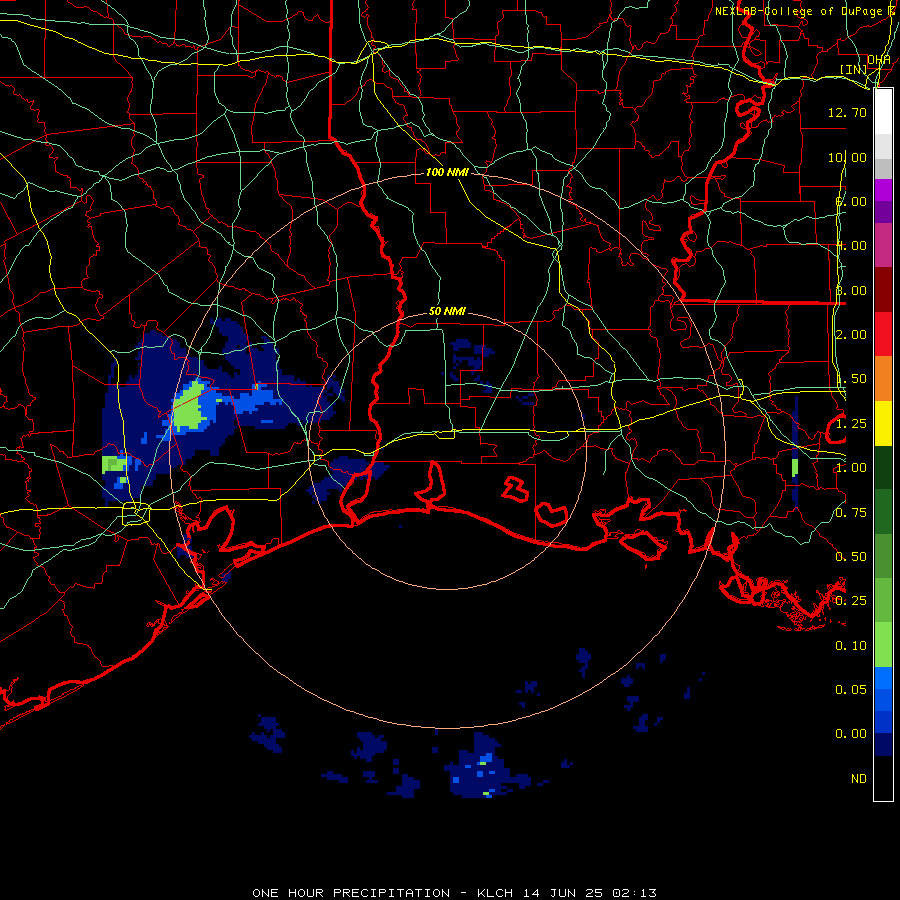
Task: Select the 0.00 legend value
Action: tap(851, 734)
